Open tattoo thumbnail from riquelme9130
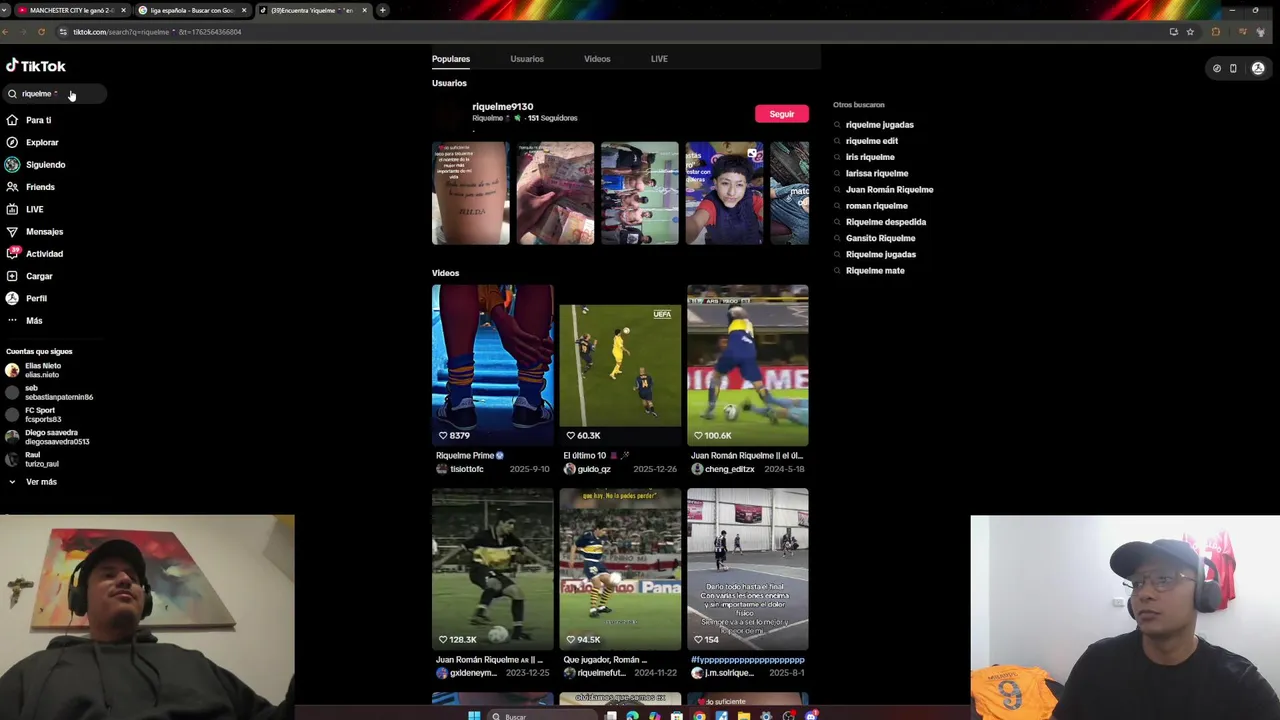Screen dimensions: 1280x720 tap(471, 193)
